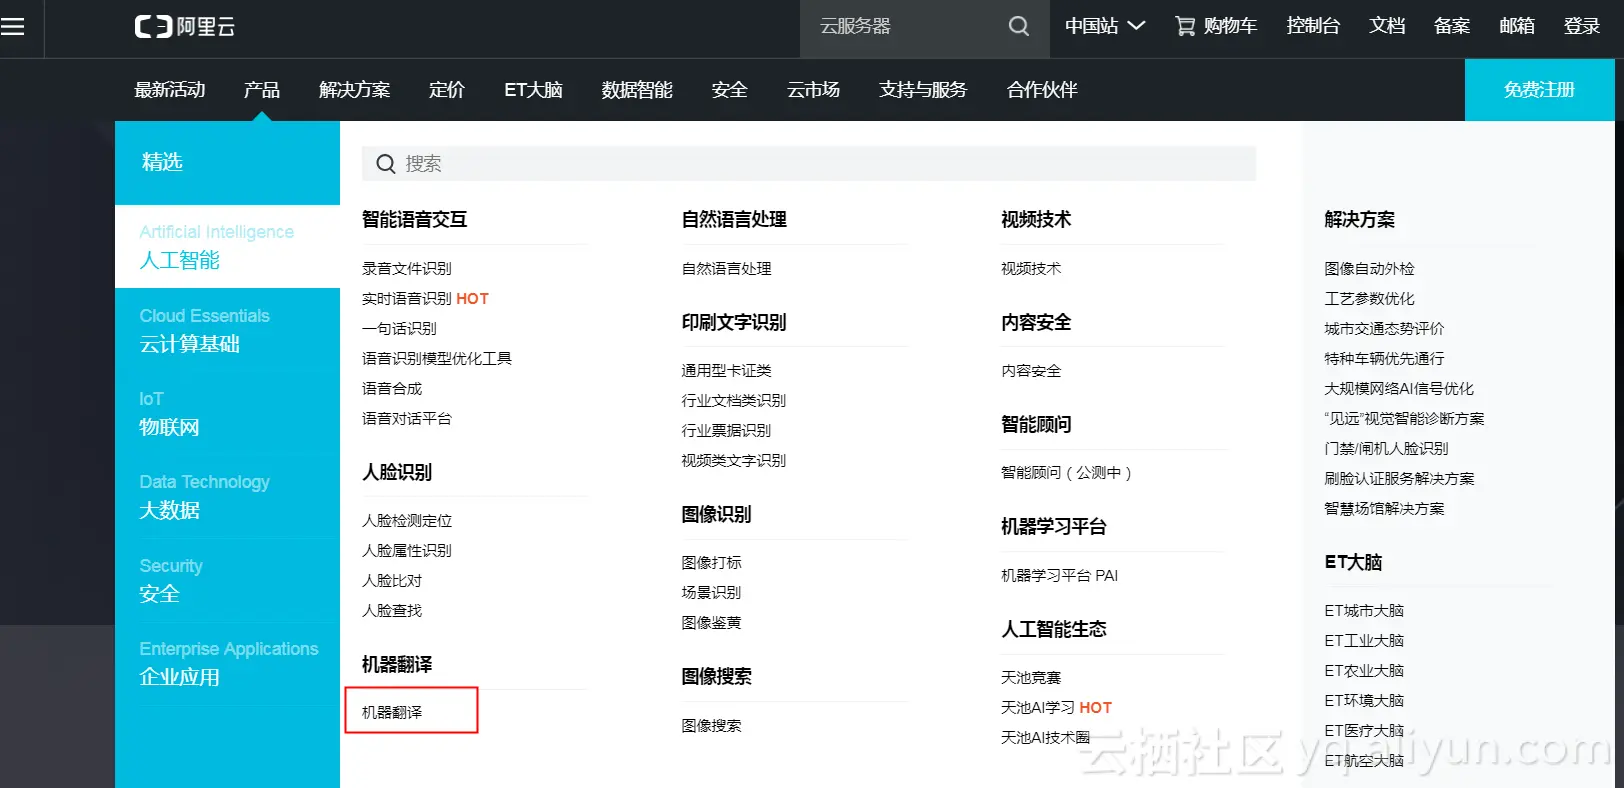Image resolution: width=1624 pixels, height=788 pixels.
Task: Click the Aliyun logo
Action: [x=185, y=27]
